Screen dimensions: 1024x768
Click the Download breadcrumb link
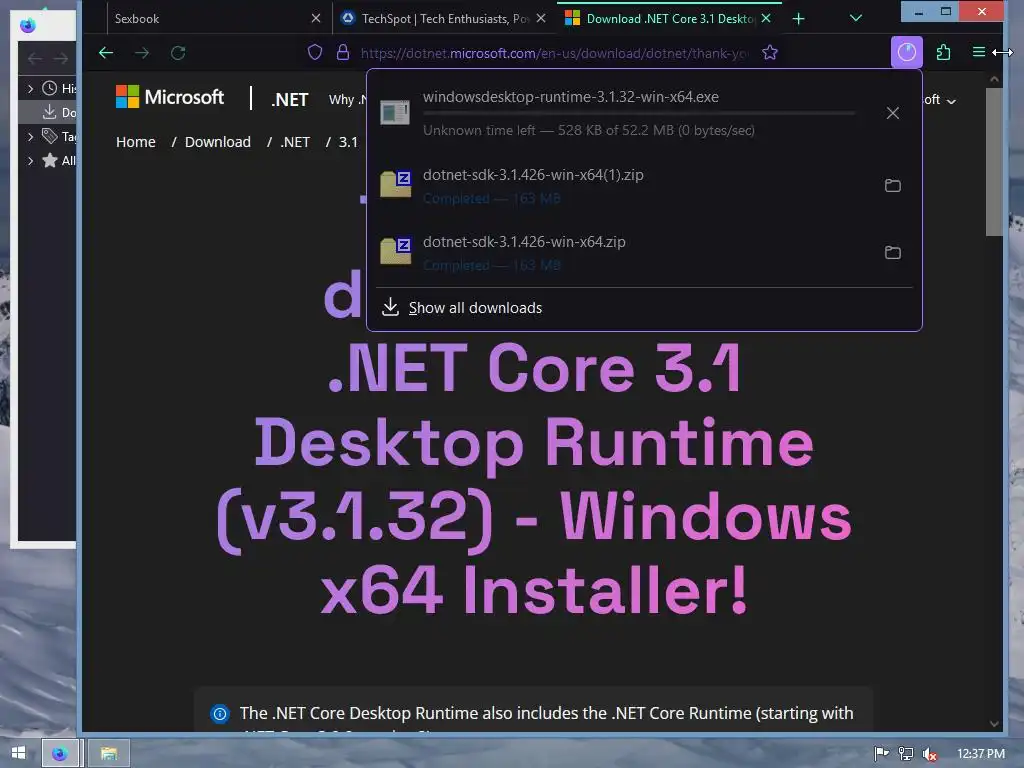(x=217, y=142)
